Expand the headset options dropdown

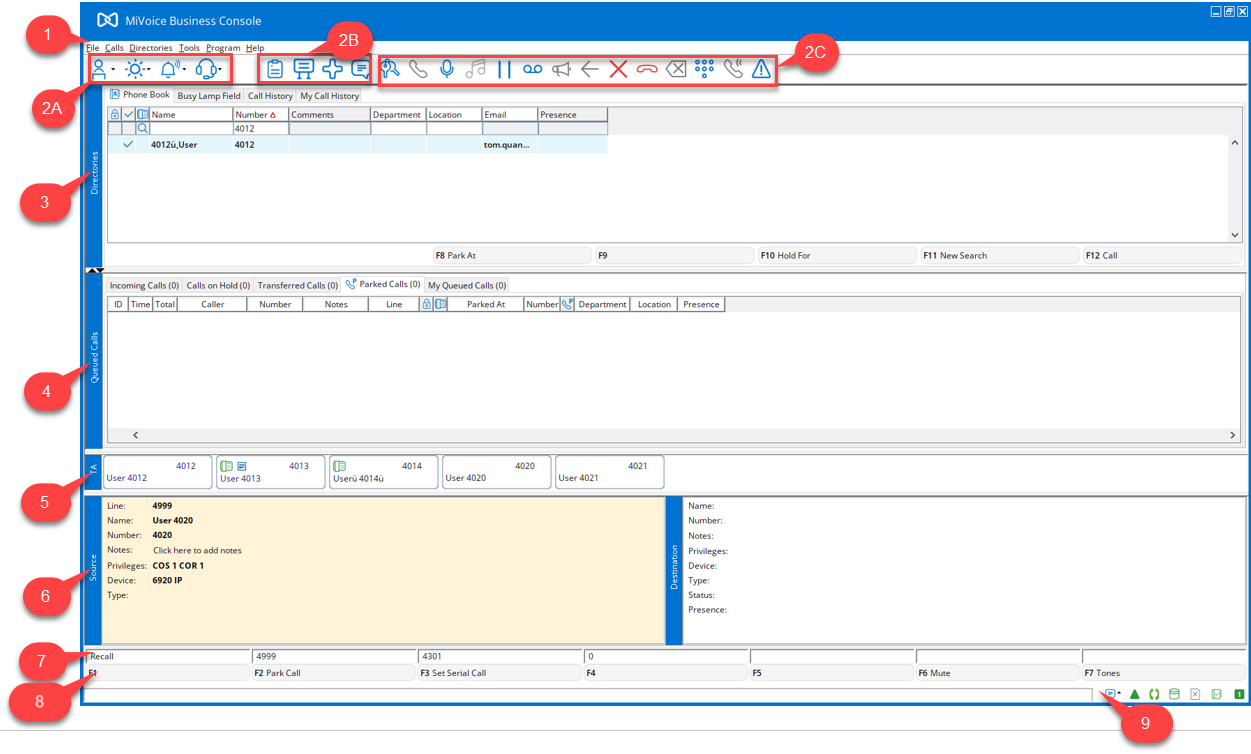pos(220,70)
